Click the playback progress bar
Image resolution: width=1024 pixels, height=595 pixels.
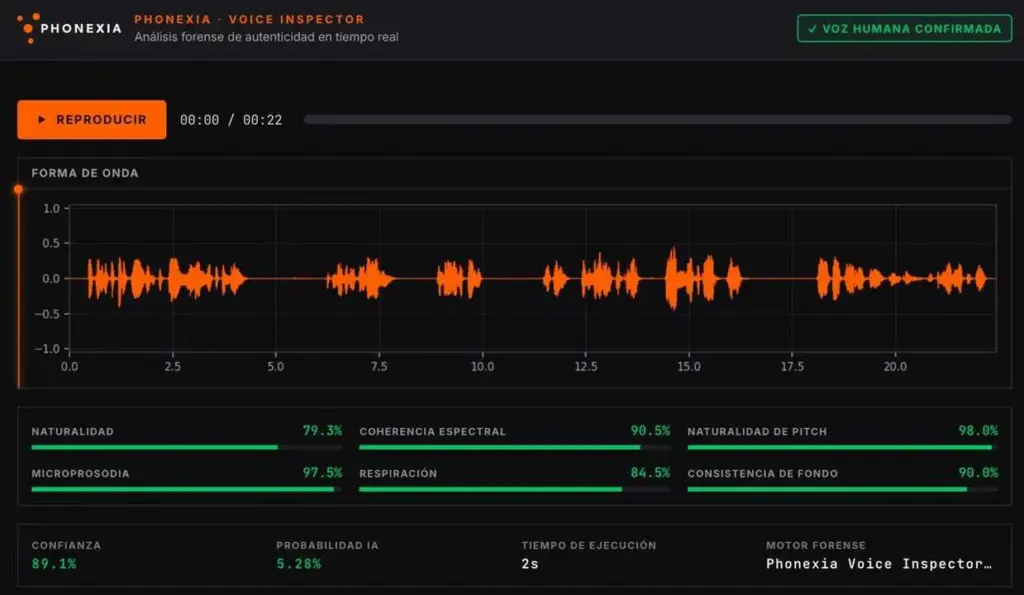tap(658, 120)
